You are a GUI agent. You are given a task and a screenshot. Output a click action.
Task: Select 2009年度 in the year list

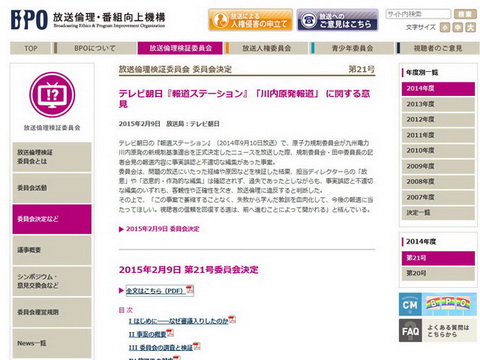[438, 166]
